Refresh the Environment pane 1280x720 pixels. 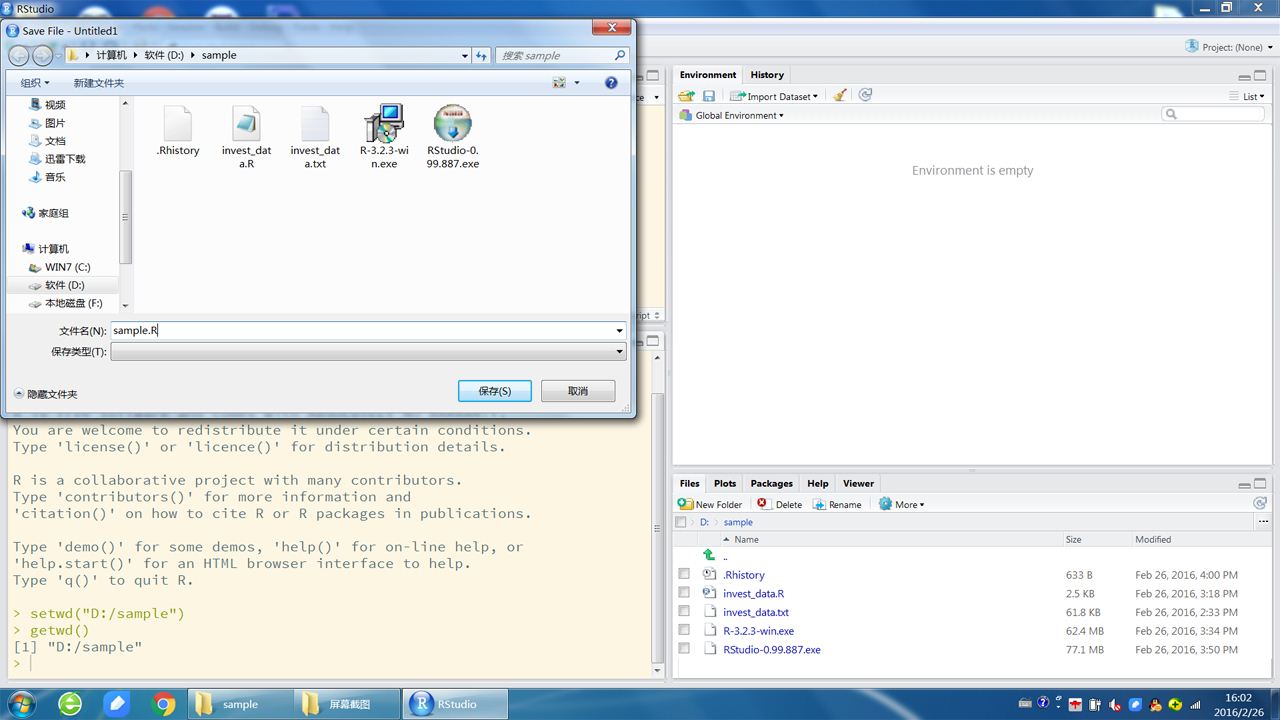click(x=865, y=95)
